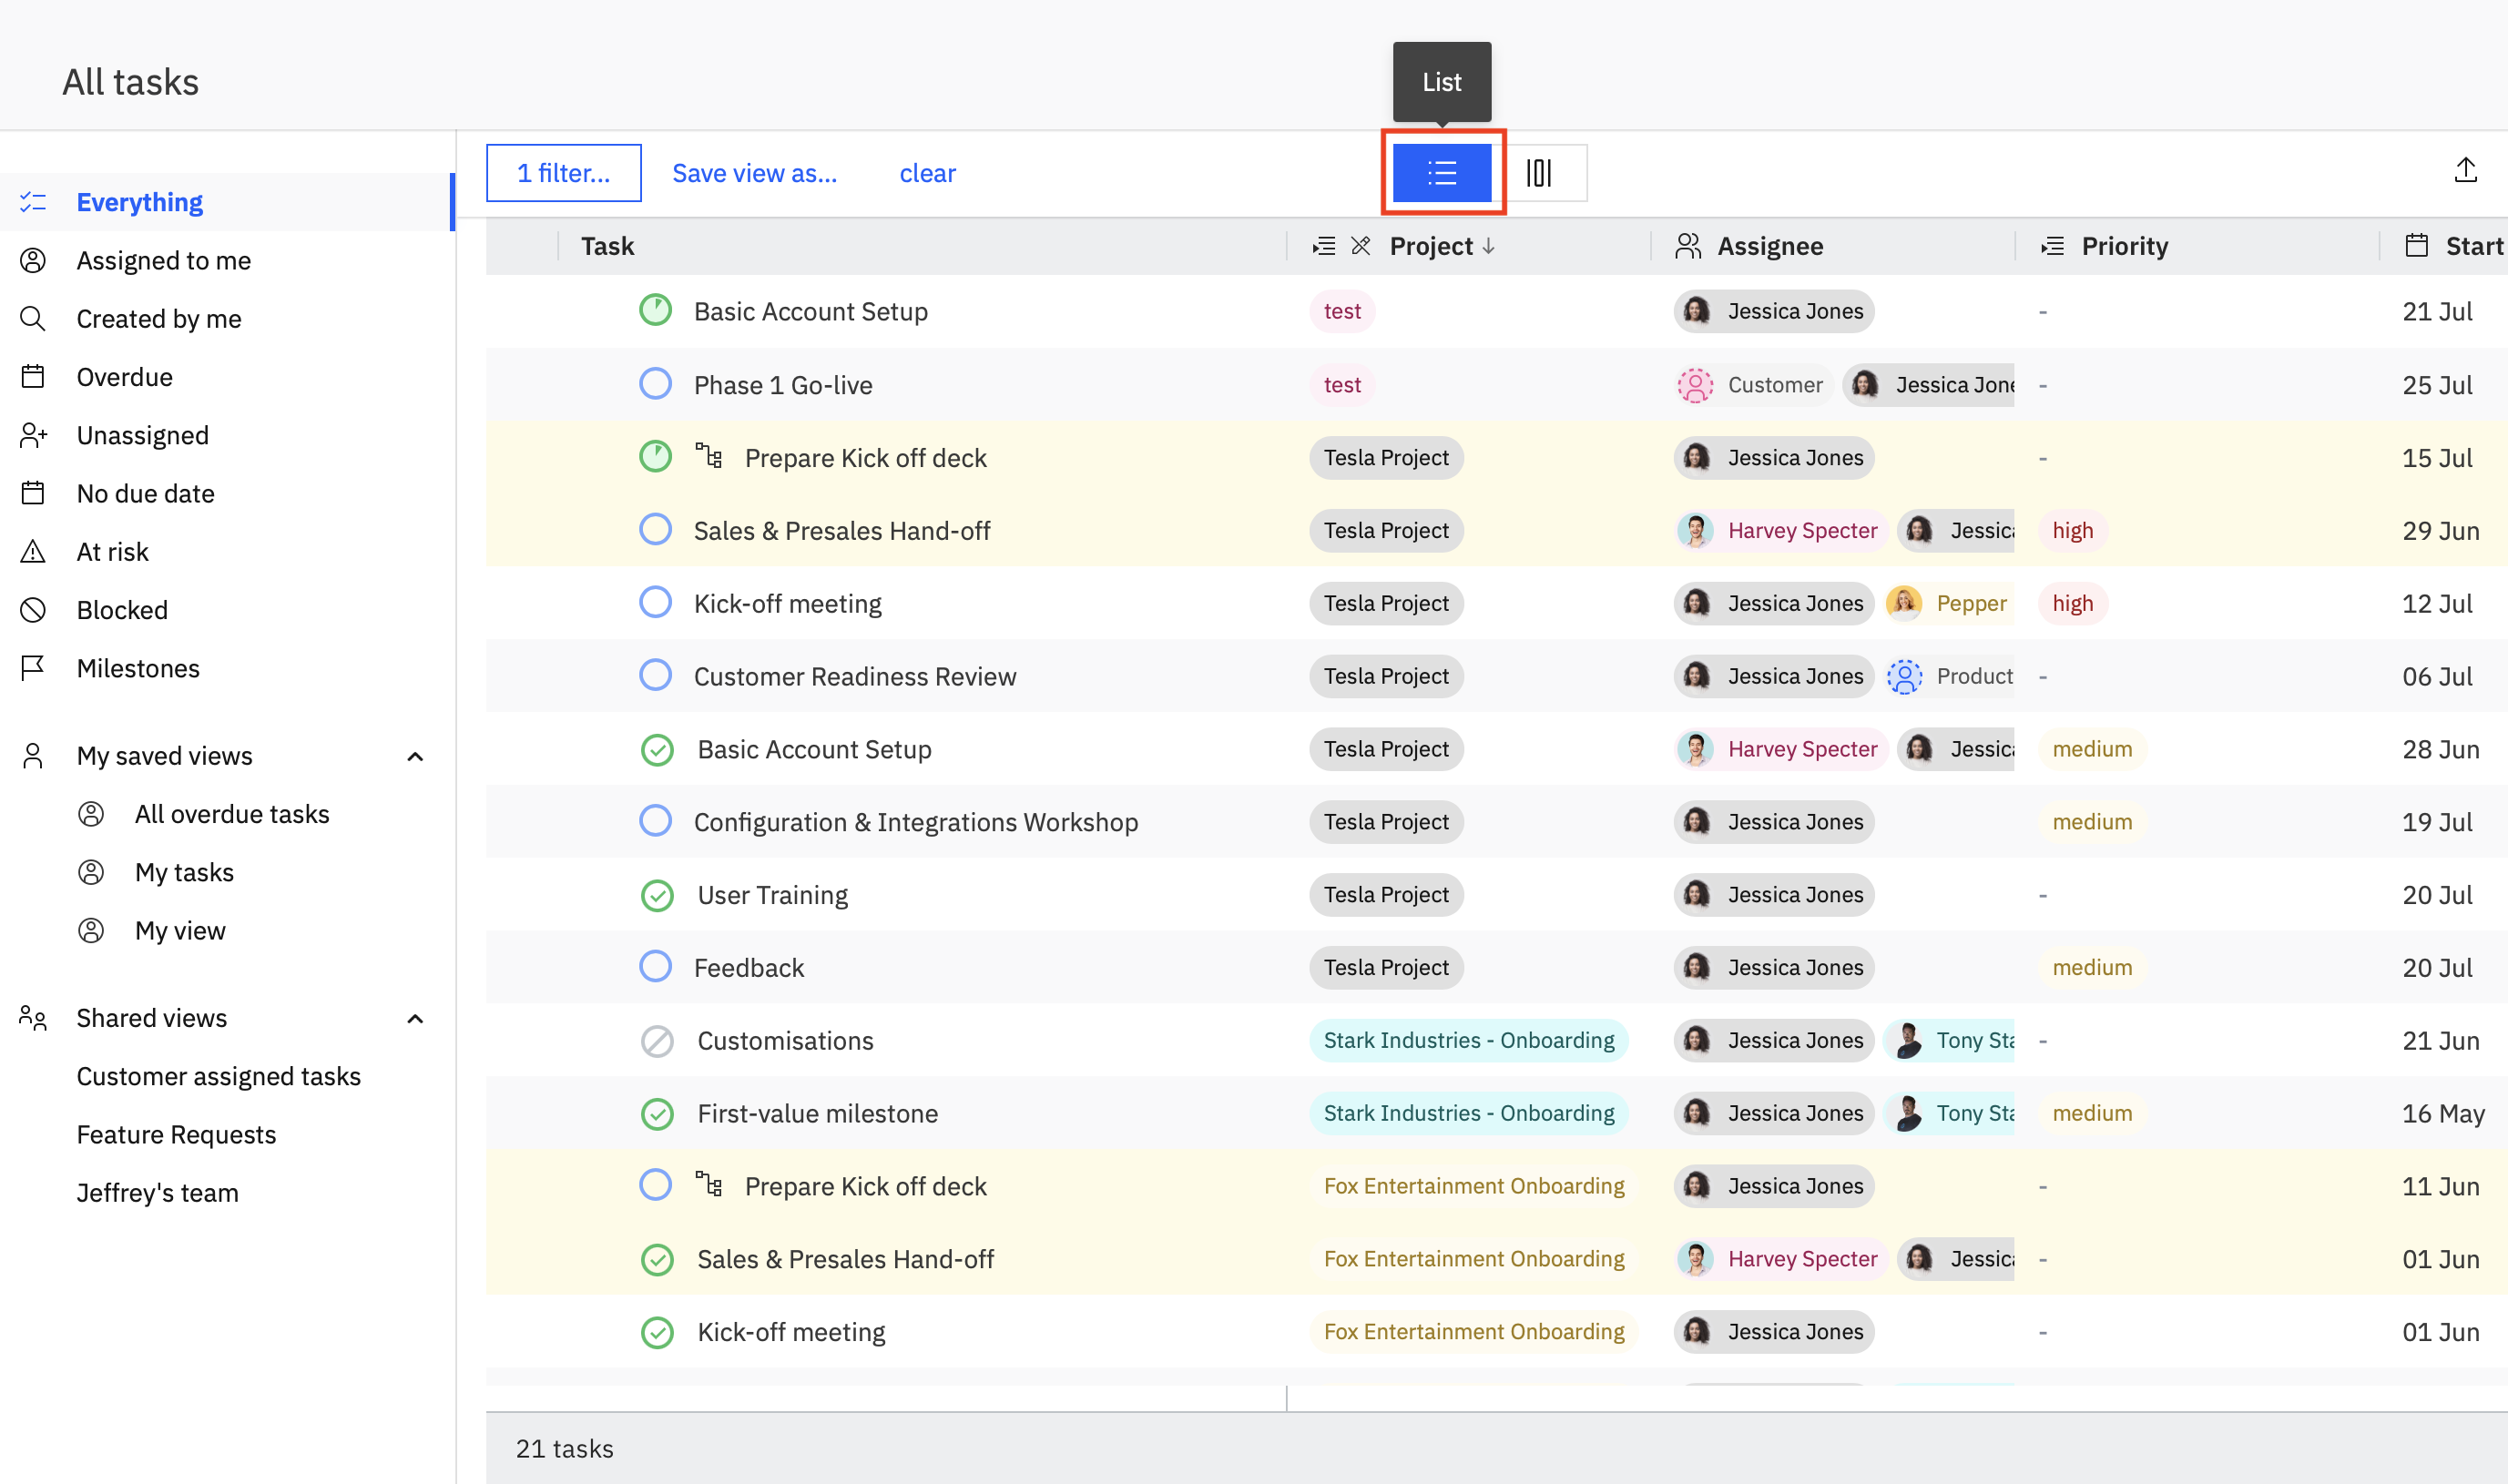The image size is (2508, 1484).
Task: Click the grouping icon left of Project header
Action: 1323,246
